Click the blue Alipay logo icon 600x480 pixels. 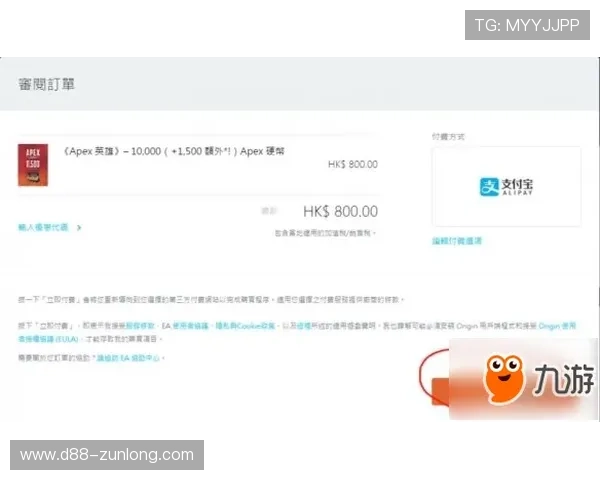(489, 187)
